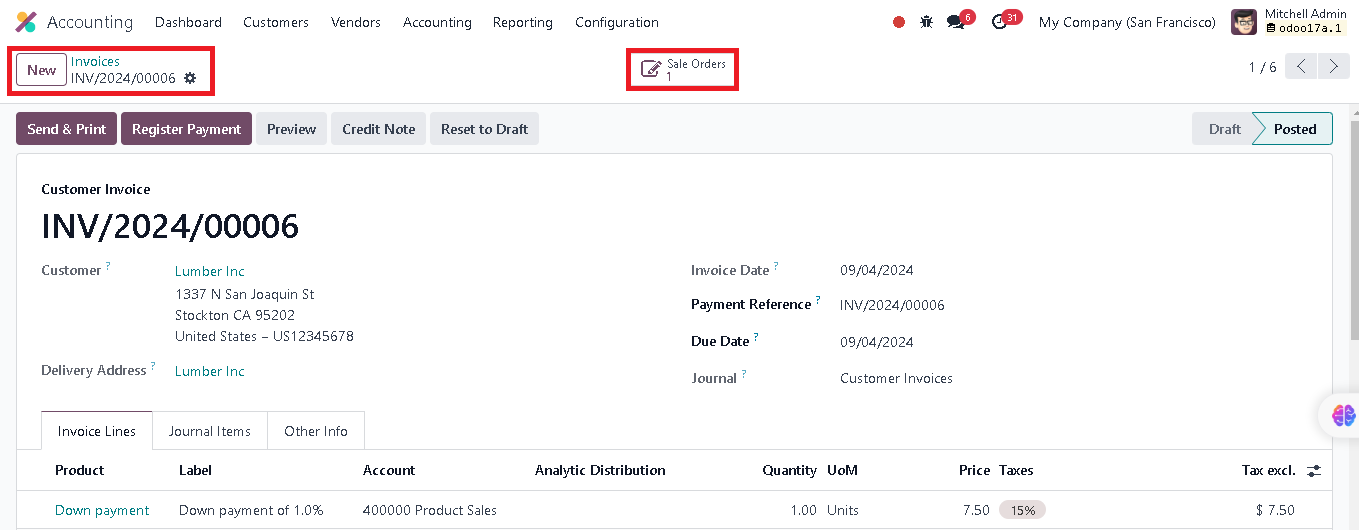The image size is (1359, 530).
Task: Open the activities clock icon
Action: (x=999, y=22)
